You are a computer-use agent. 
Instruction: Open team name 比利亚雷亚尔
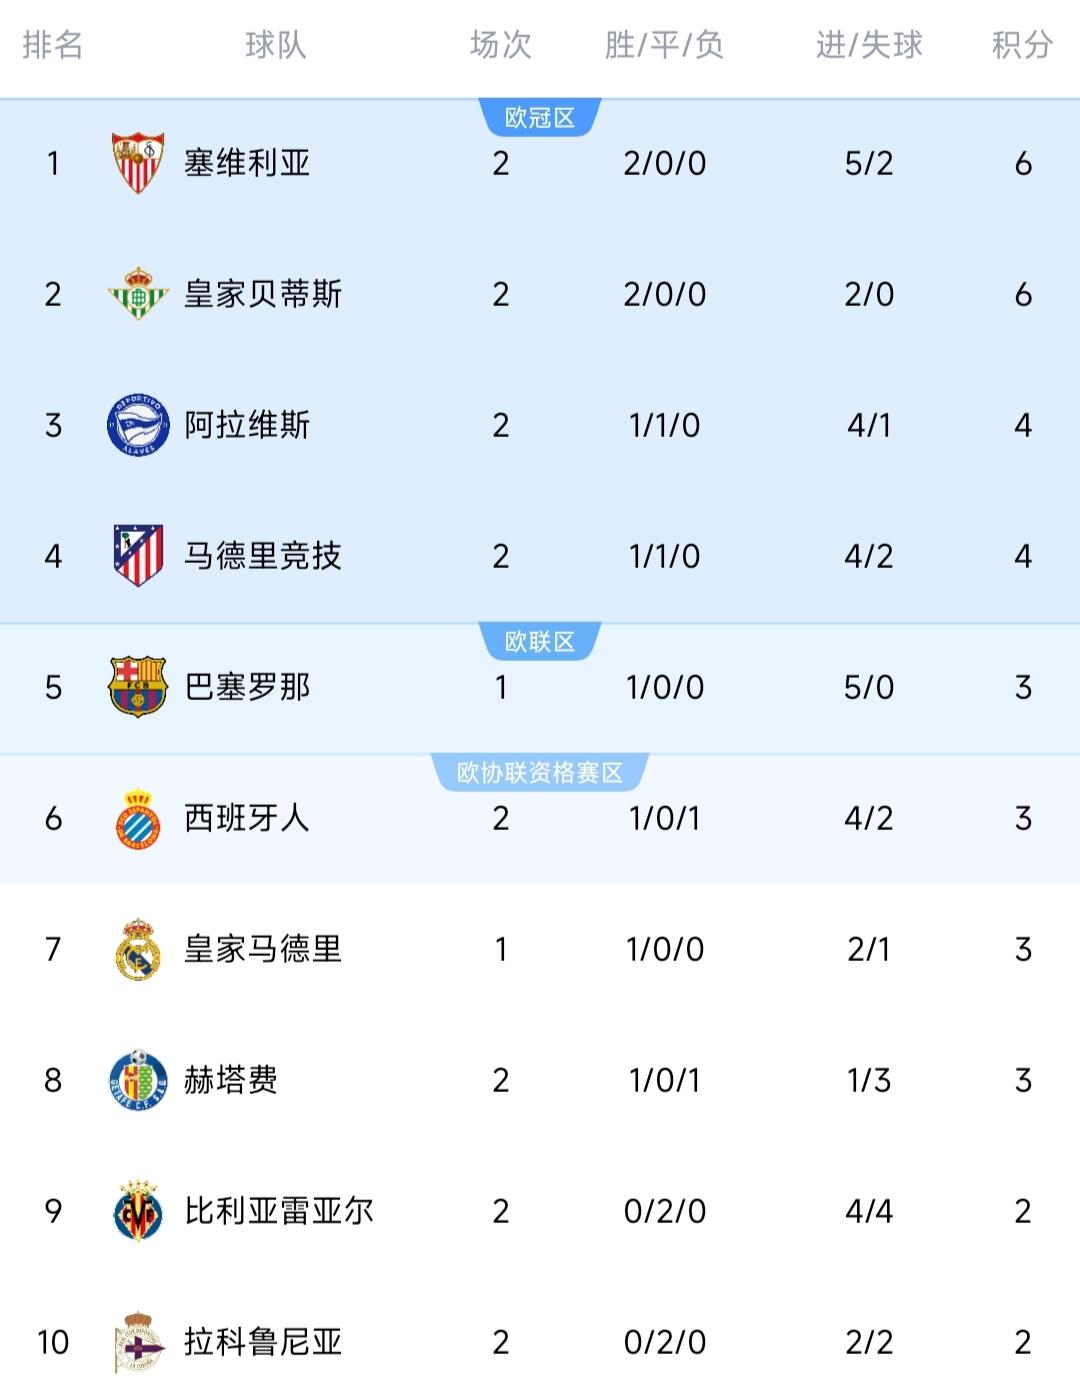(x=279, y=1211)
